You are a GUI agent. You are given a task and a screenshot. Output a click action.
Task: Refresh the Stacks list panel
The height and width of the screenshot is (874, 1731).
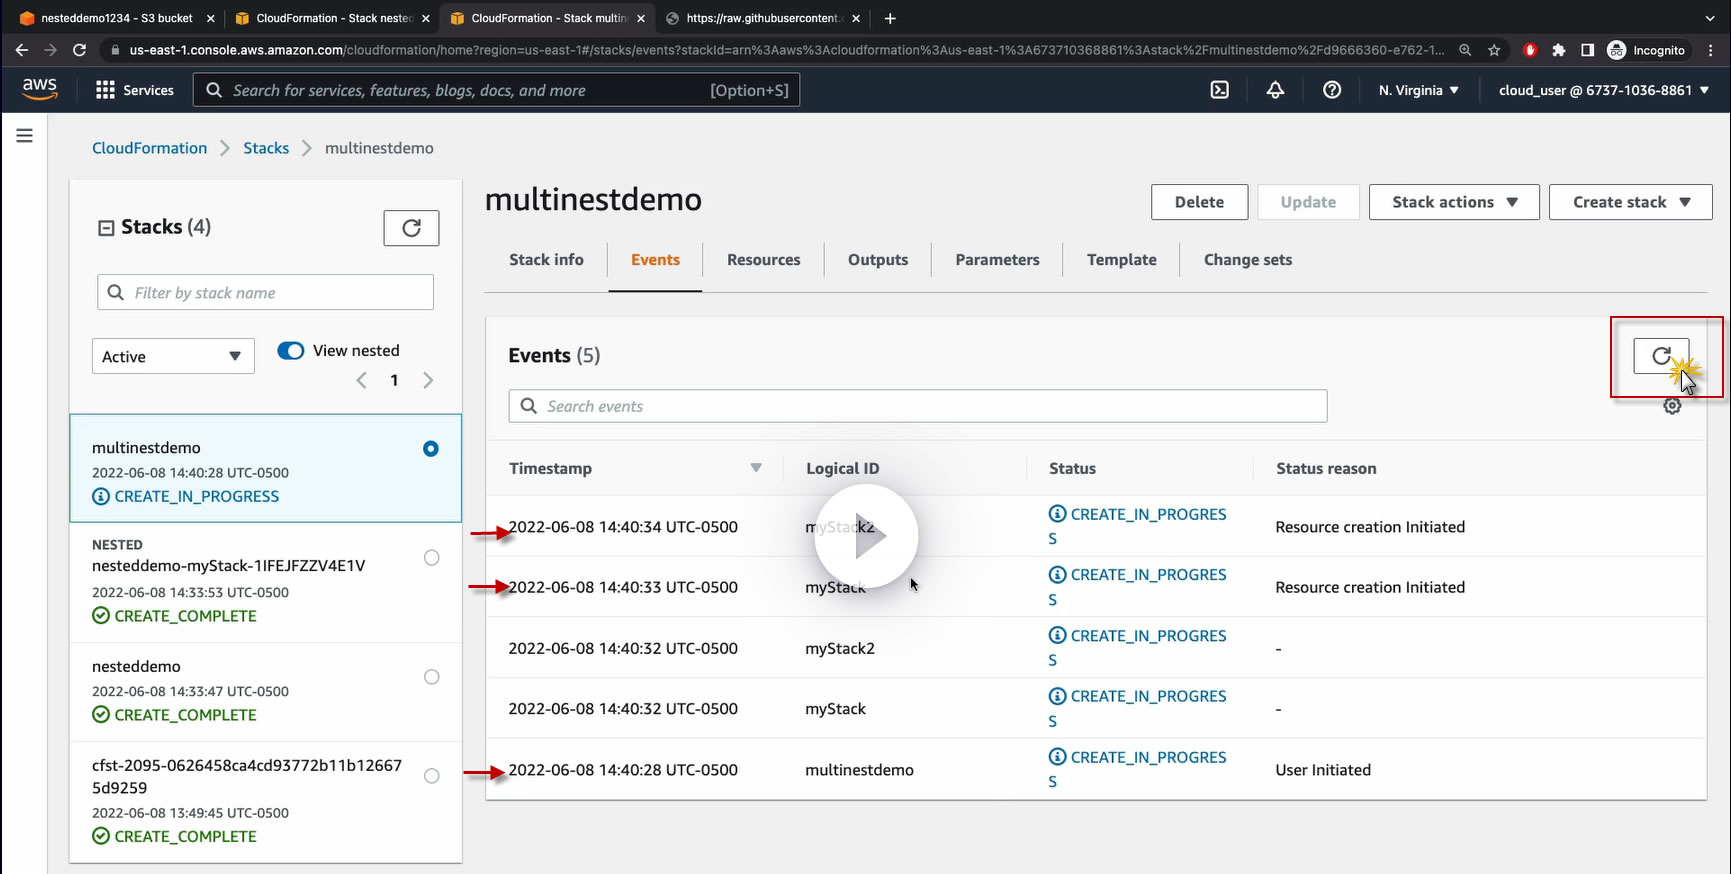411,228
